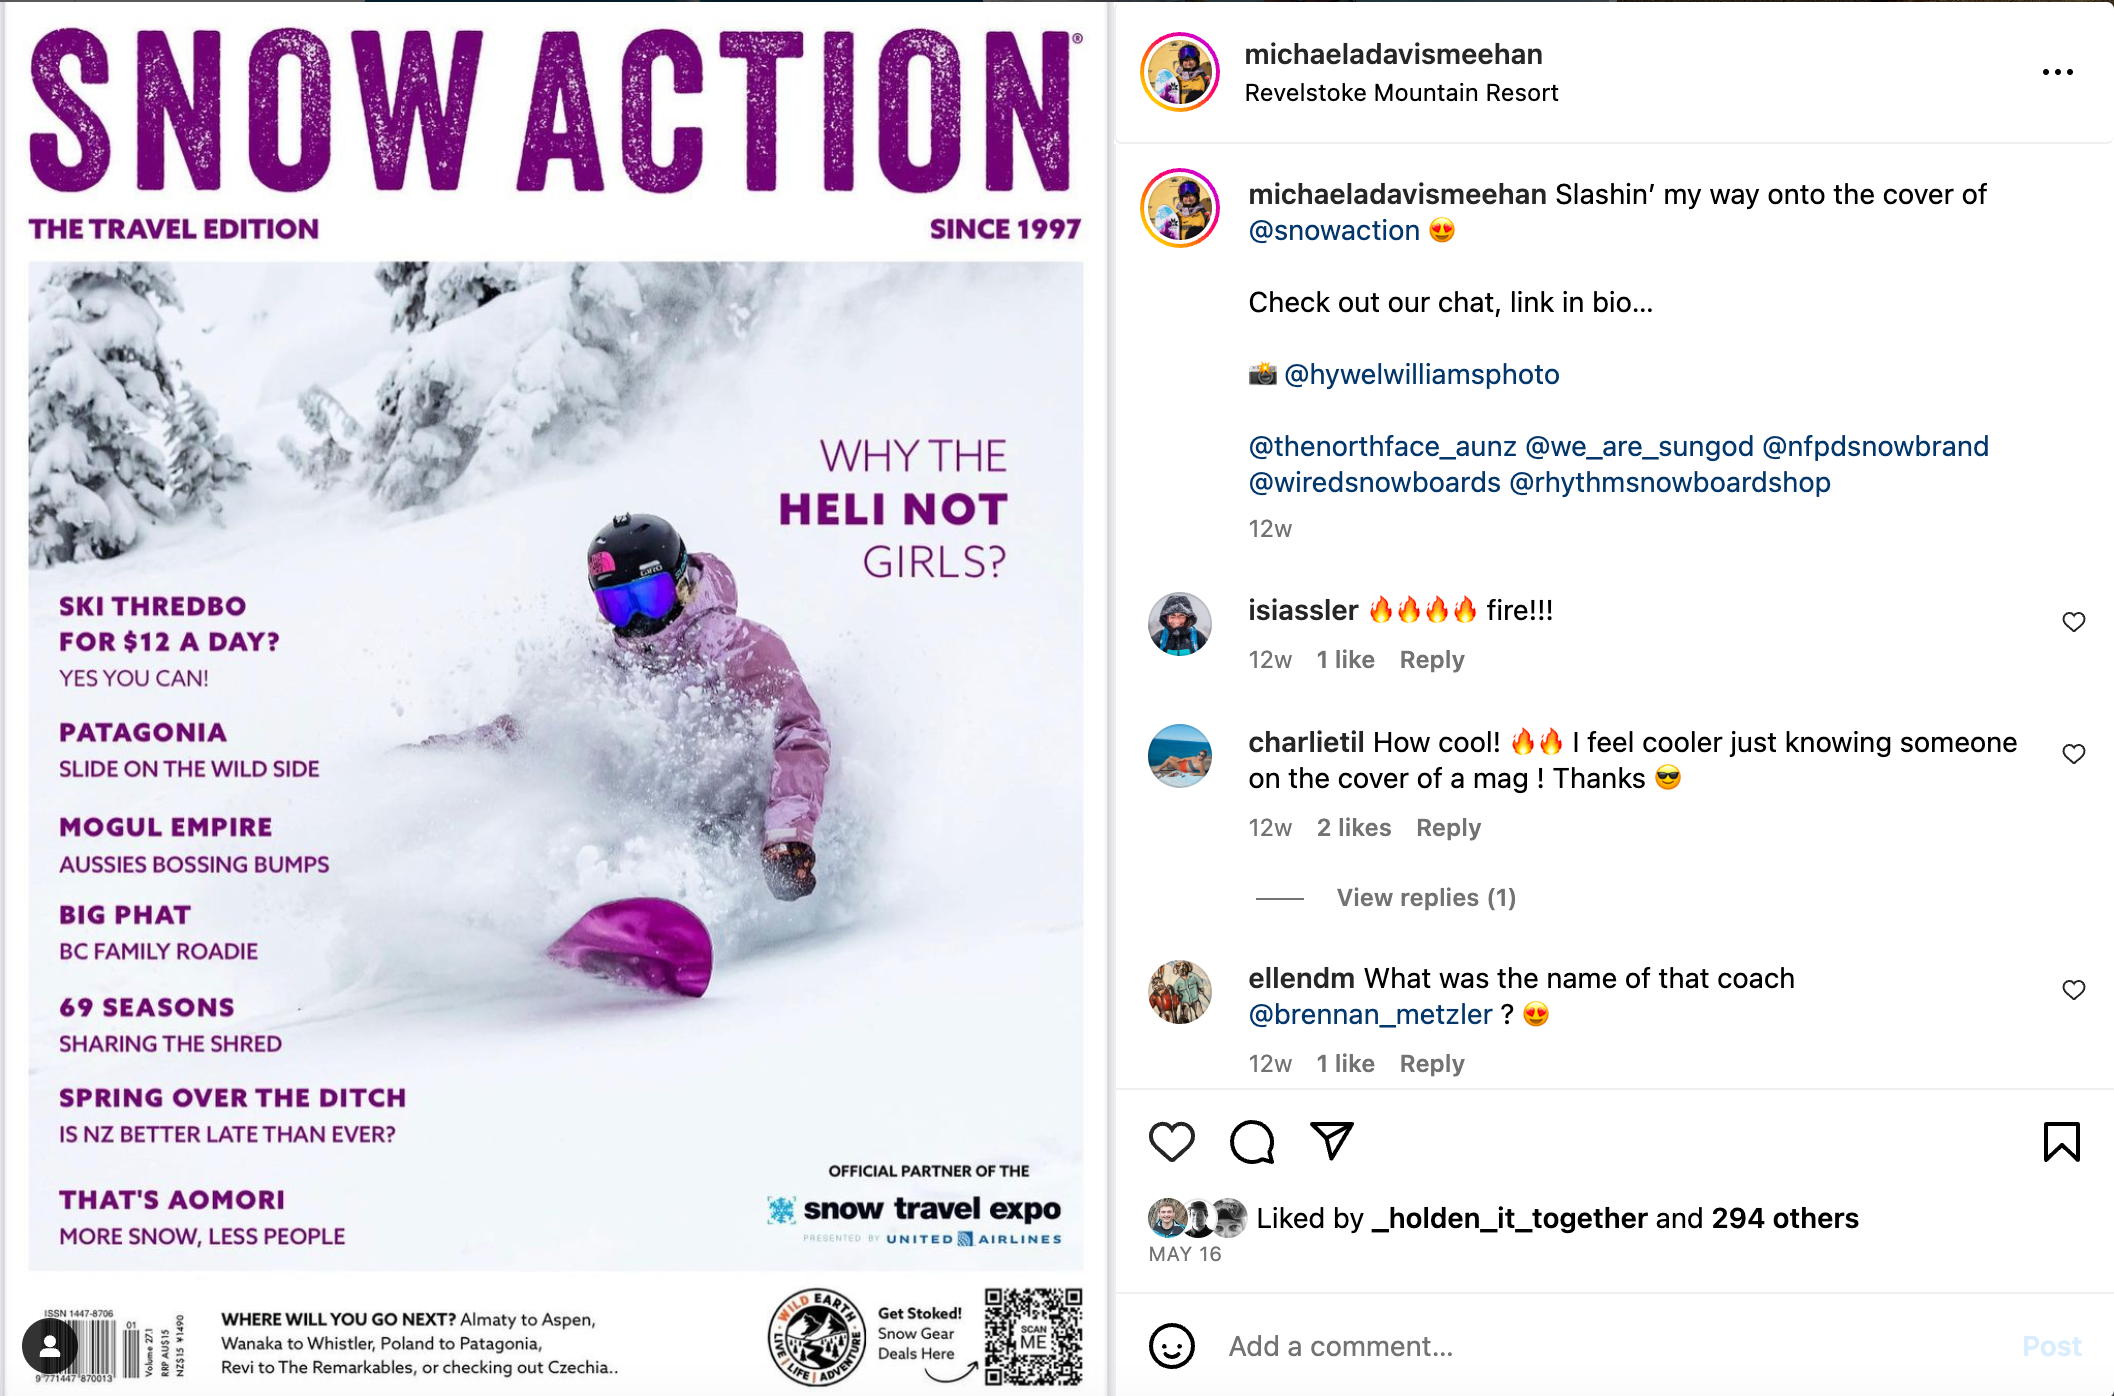
Task: Click tagged people icon on photo
Action: tap(50, 1346)
